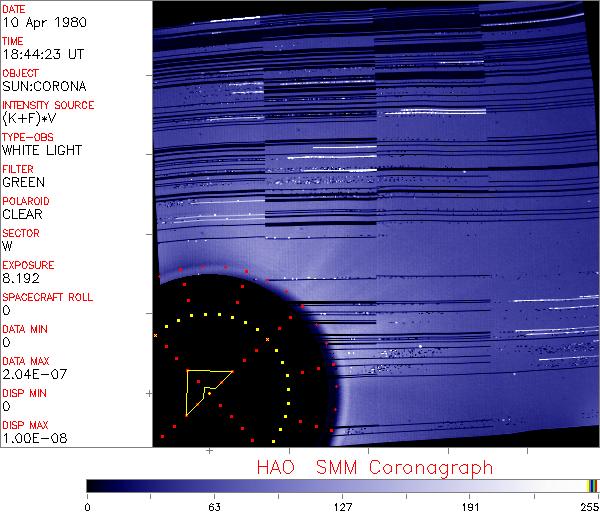This screenshot has height=512, width=600.
Task: Click the display max value 1.00E-08
Action: pyautogui.click(x=30, y=438)
